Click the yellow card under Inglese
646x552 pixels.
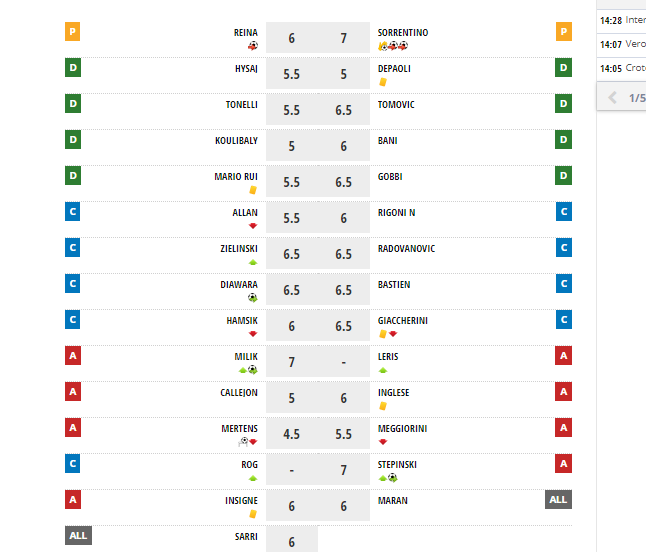click(383, 405)
